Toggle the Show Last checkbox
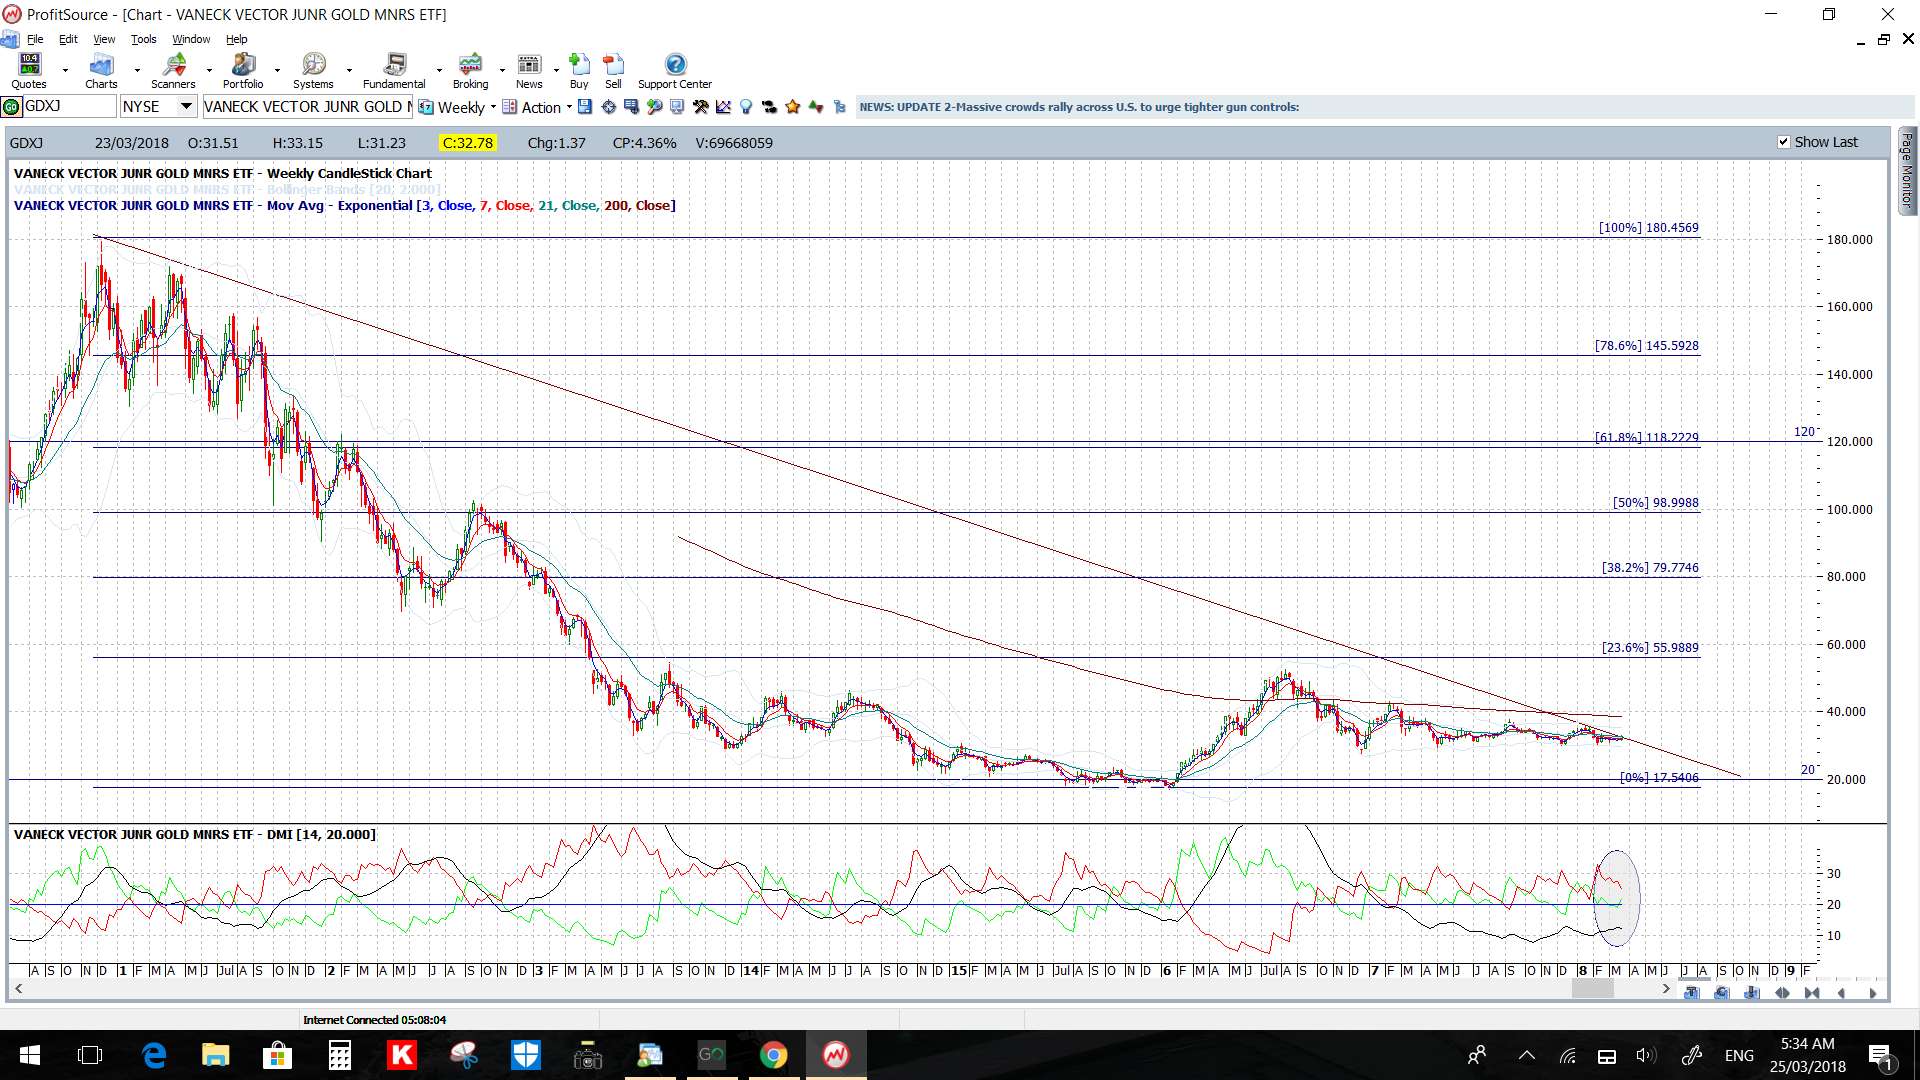 click(x=1783, y=142)
